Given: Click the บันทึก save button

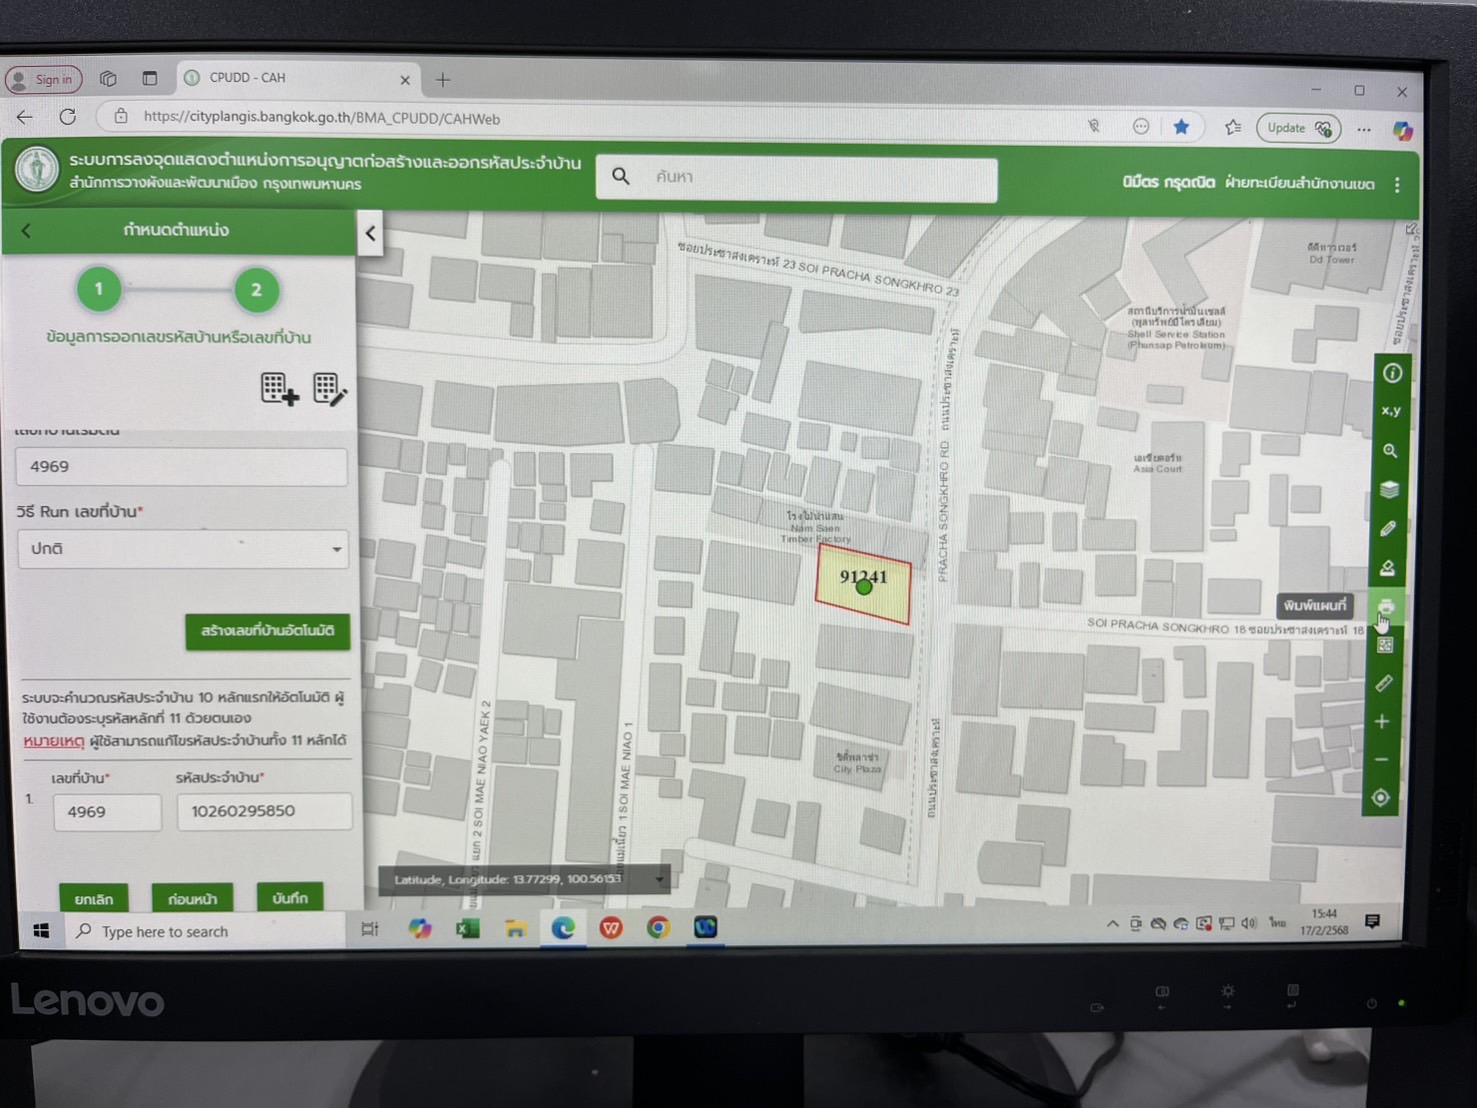Looking at the screenshot, I should coord(290,897).
